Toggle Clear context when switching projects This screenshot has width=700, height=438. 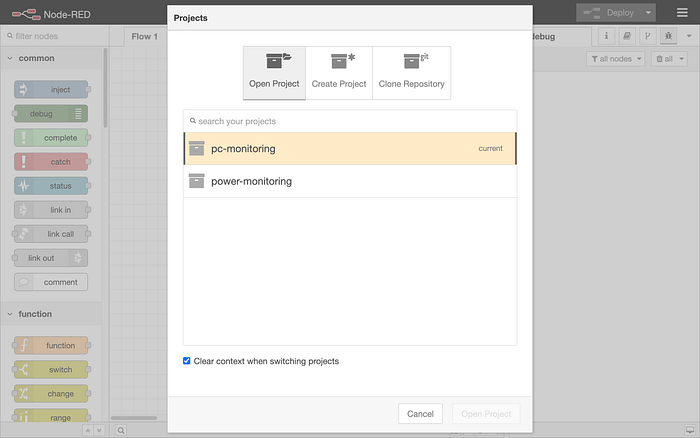click(187, 361)
